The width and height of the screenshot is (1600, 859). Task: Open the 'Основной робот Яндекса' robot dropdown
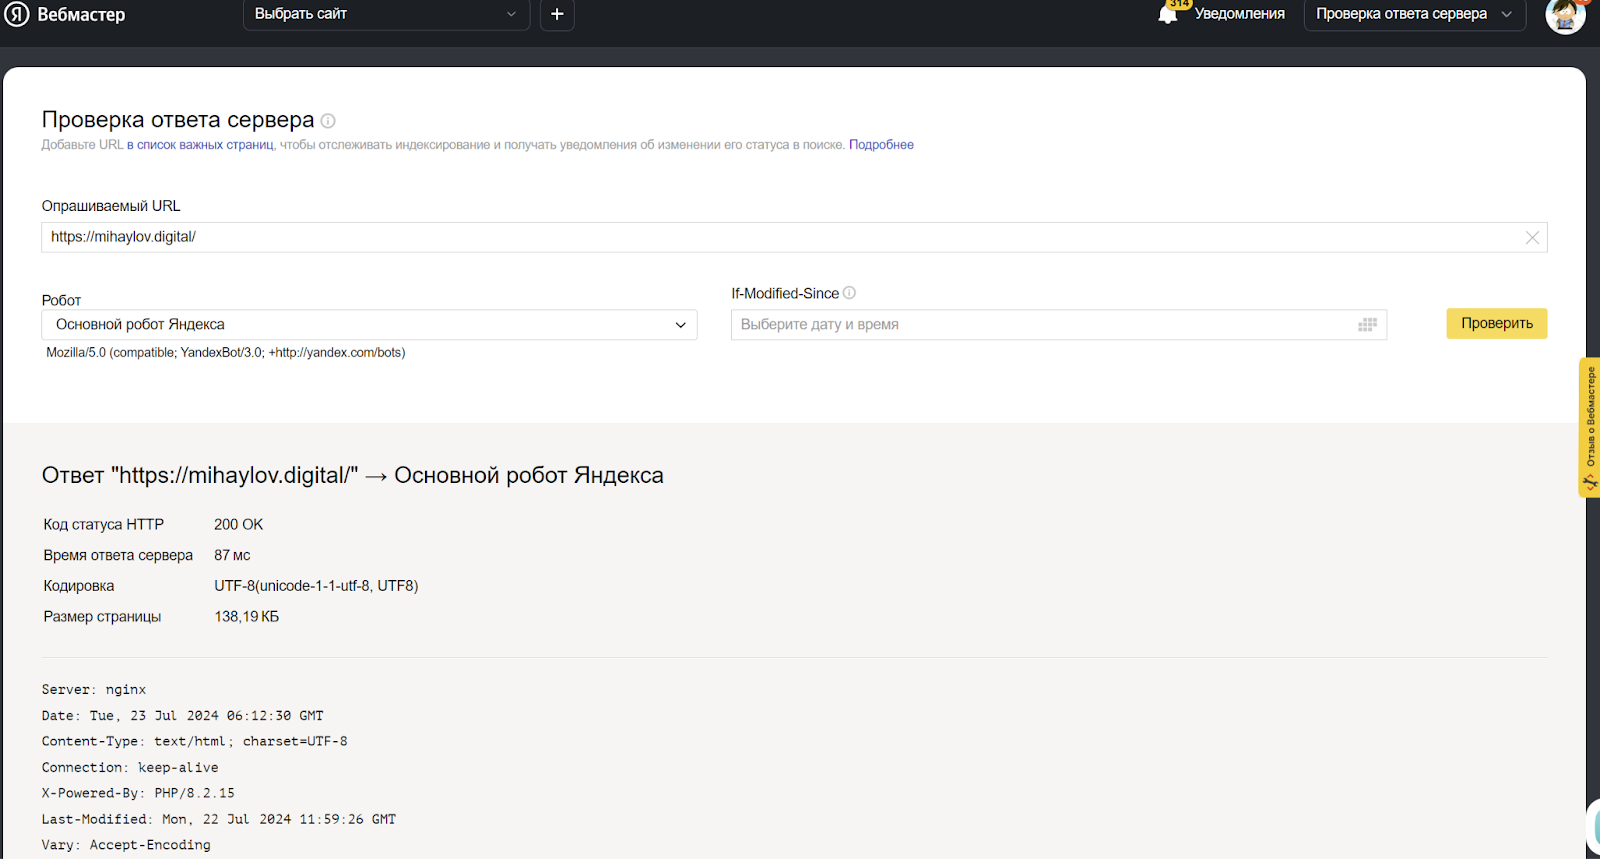click(x=369, y=325)
